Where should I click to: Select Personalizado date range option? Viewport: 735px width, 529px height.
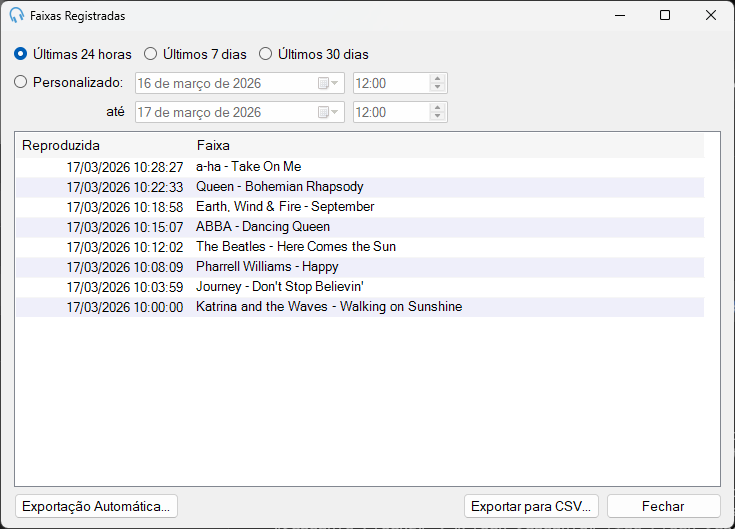click(x=68, y=82)
